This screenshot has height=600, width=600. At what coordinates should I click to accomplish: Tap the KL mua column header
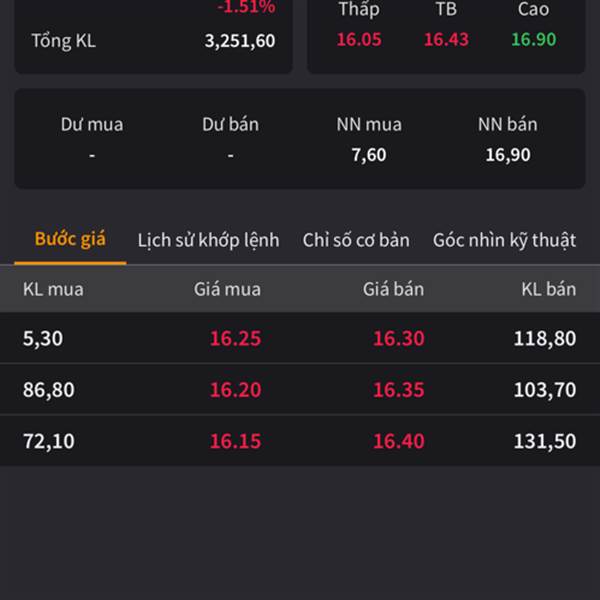(53, 289)
